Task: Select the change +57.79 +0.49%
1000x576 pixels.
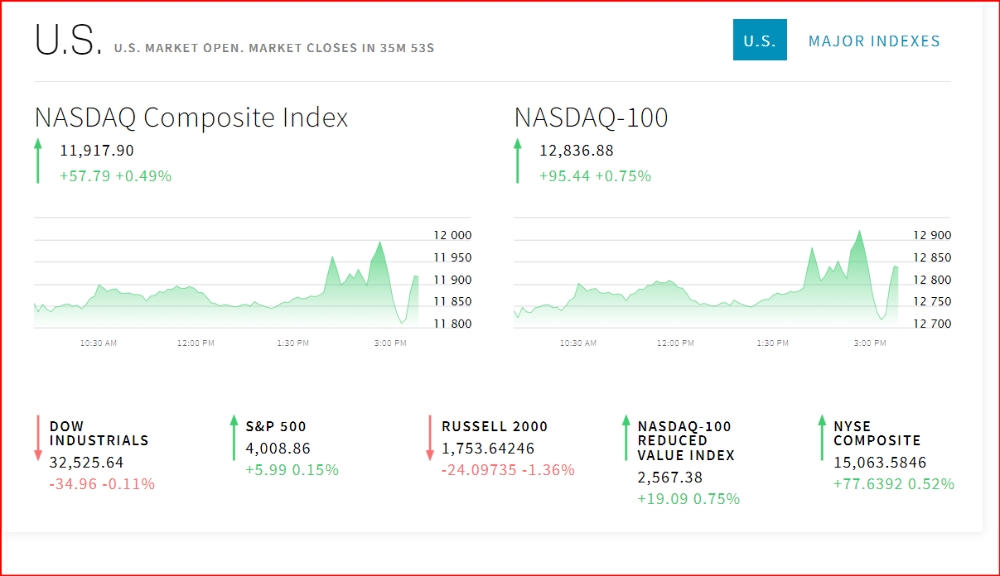Action: tap(115, 176)
